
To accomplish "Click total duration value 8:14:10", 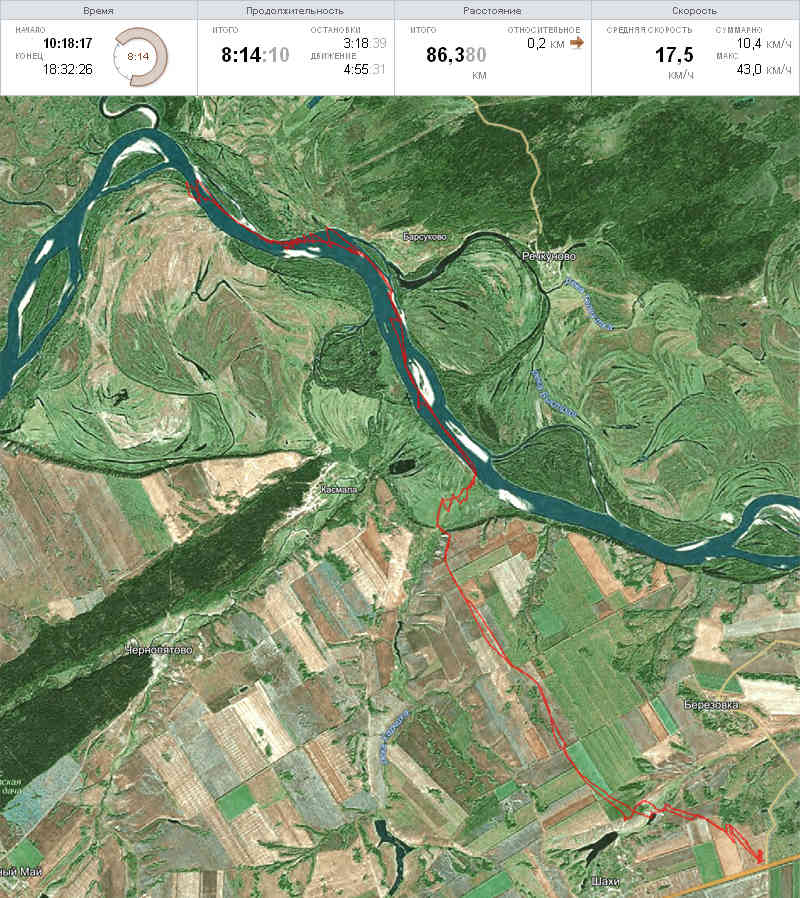I will (255, 55).
